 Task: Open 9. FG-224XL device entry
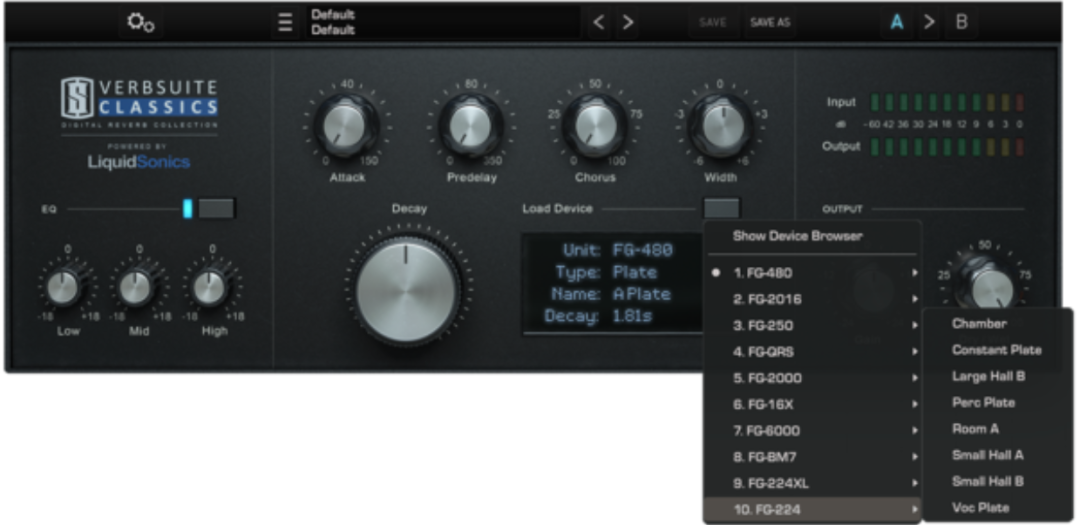pos(811,483)
